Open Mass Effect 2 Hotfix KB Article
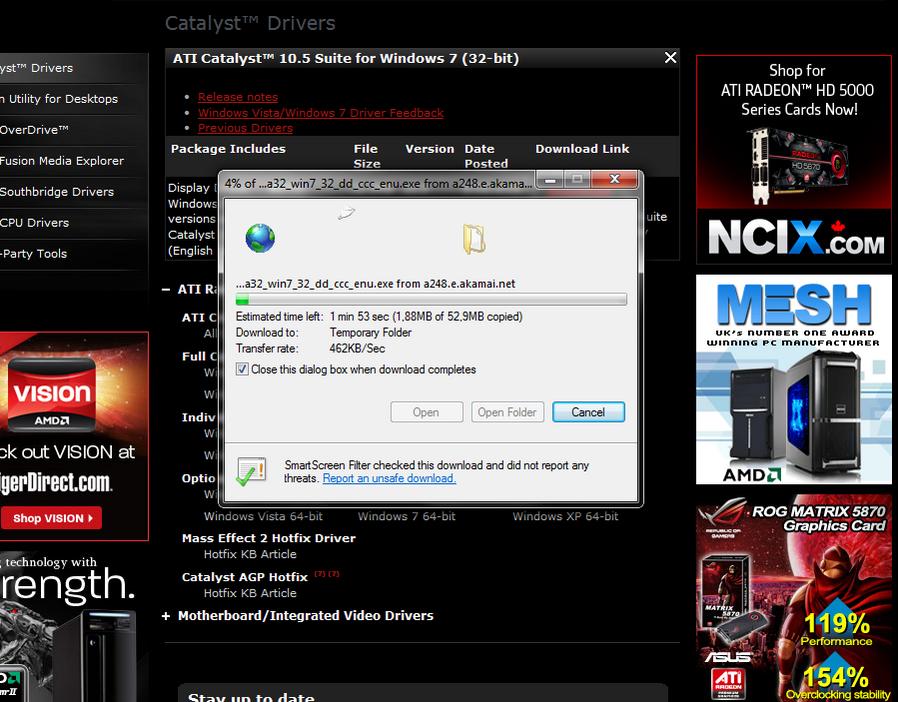The image size is (898, 702). pyautogui.click(x=250, y=554)
